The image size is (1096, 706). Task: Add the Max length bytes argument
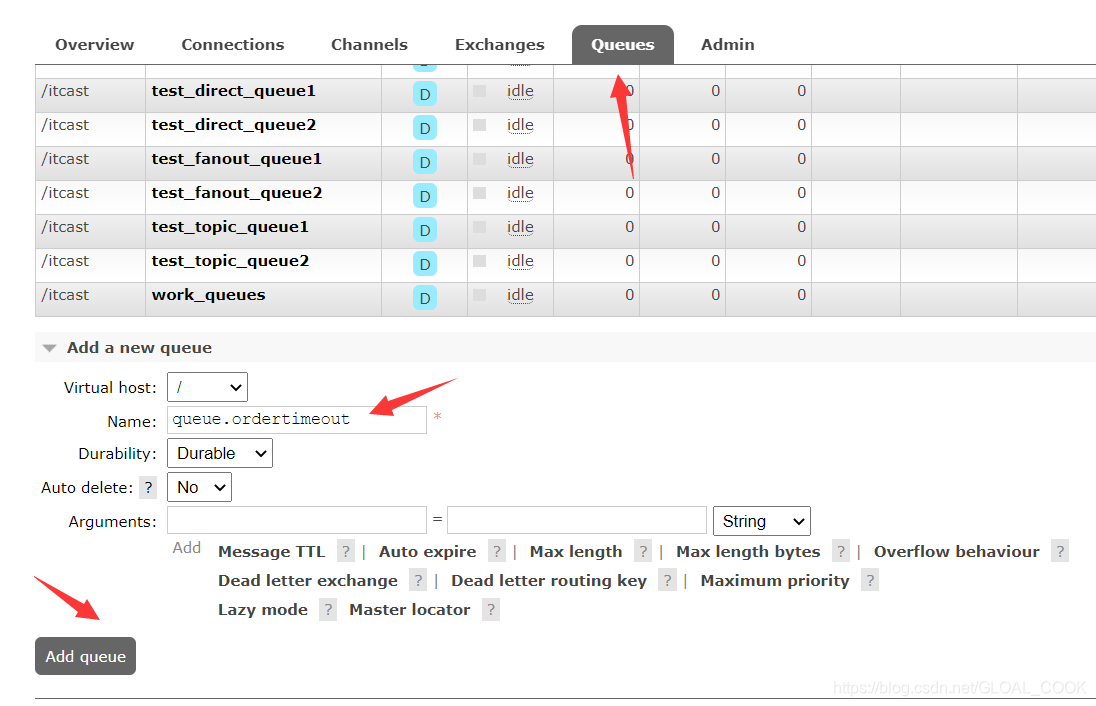point(748,552)
